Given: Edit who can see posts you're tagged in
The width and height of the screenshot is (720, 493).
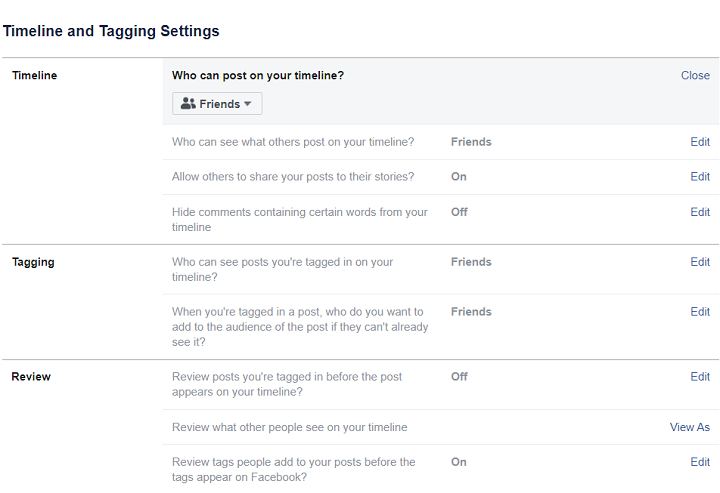Looking at the screenshot, I should point(700,262).
